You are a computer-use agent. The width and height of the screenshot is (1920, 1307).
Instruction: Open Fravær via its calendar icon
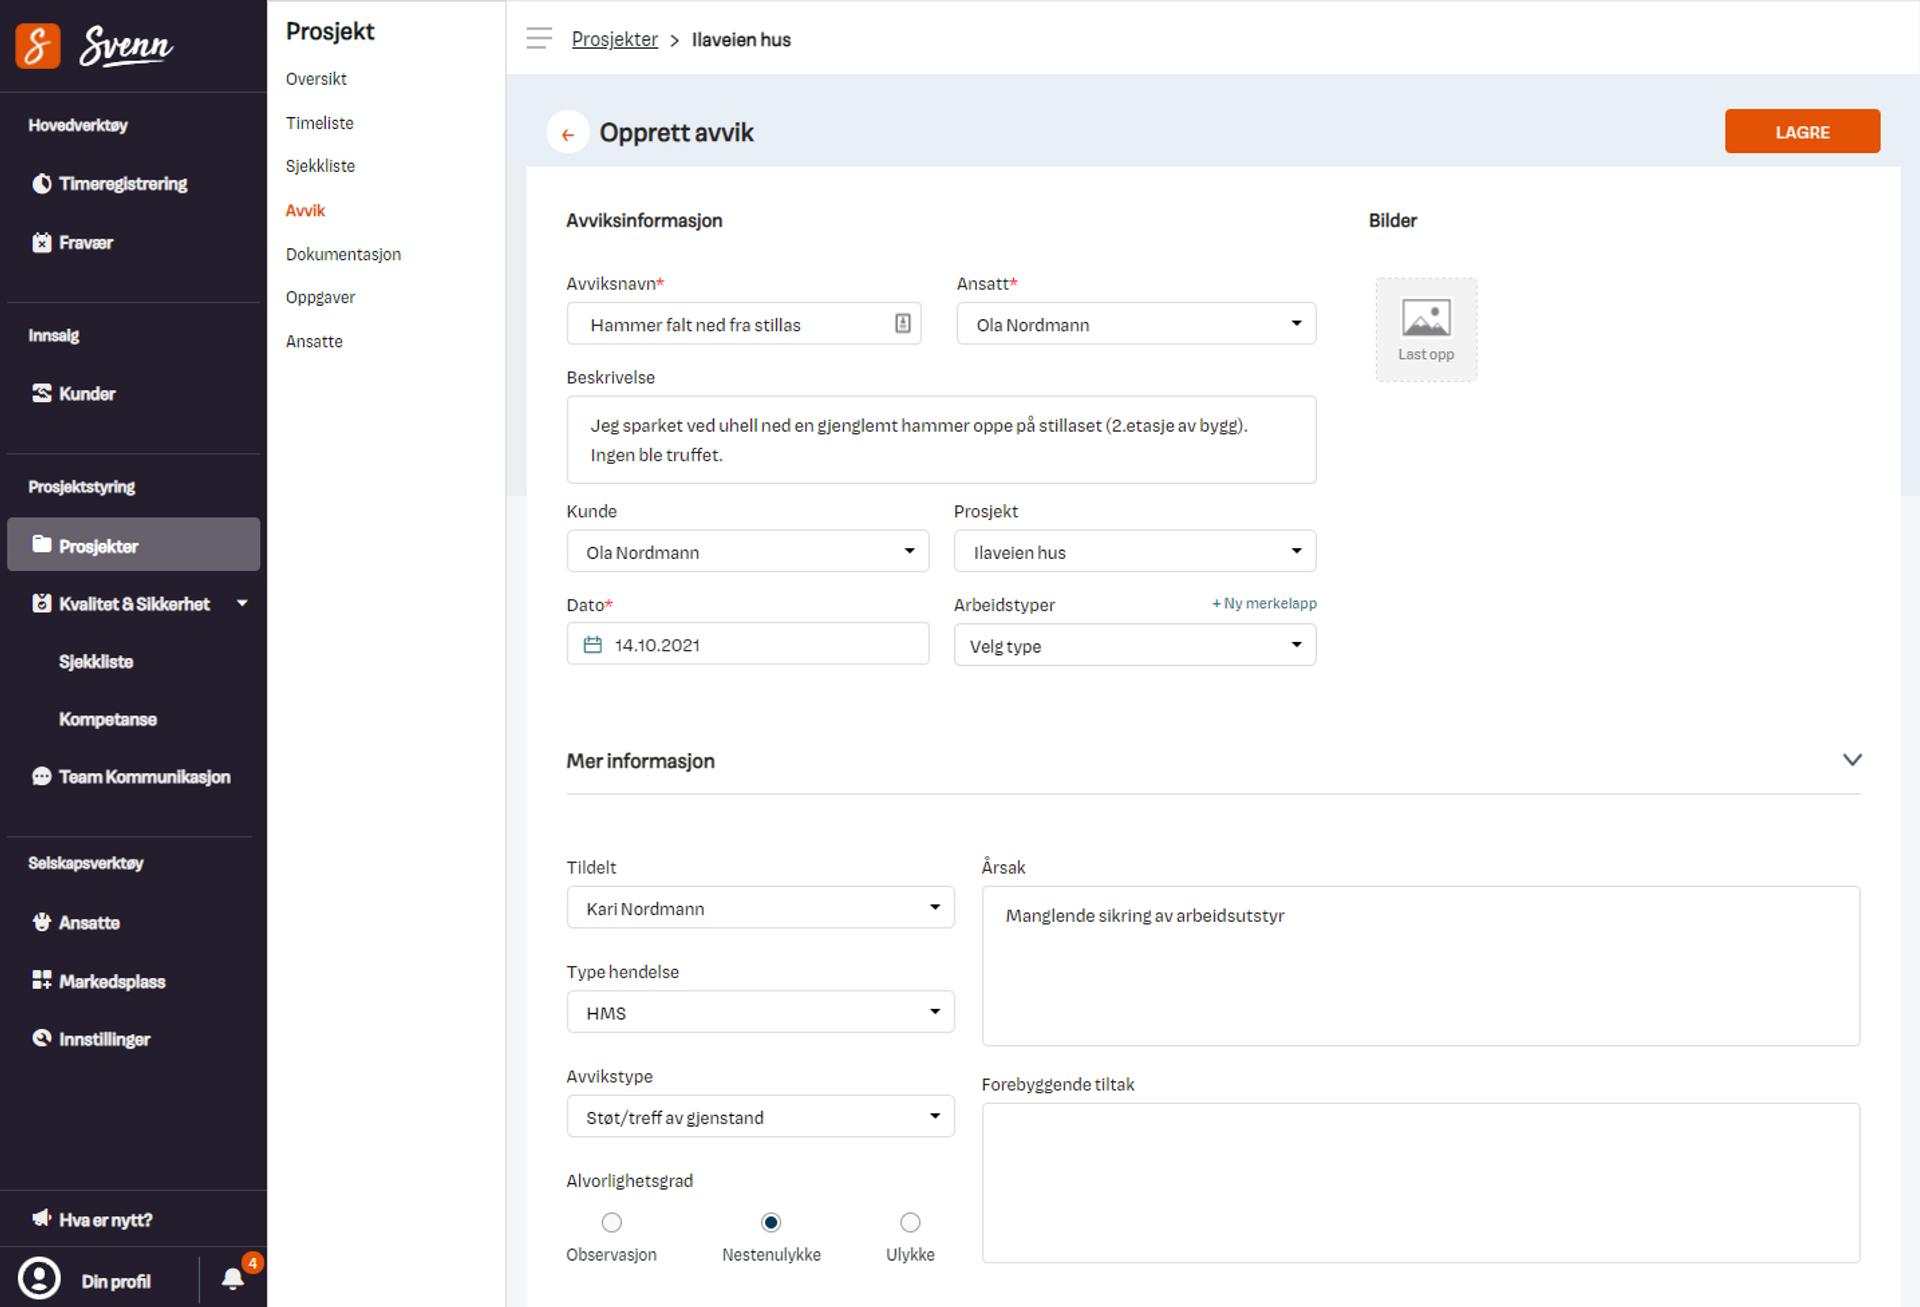point(42,243)
